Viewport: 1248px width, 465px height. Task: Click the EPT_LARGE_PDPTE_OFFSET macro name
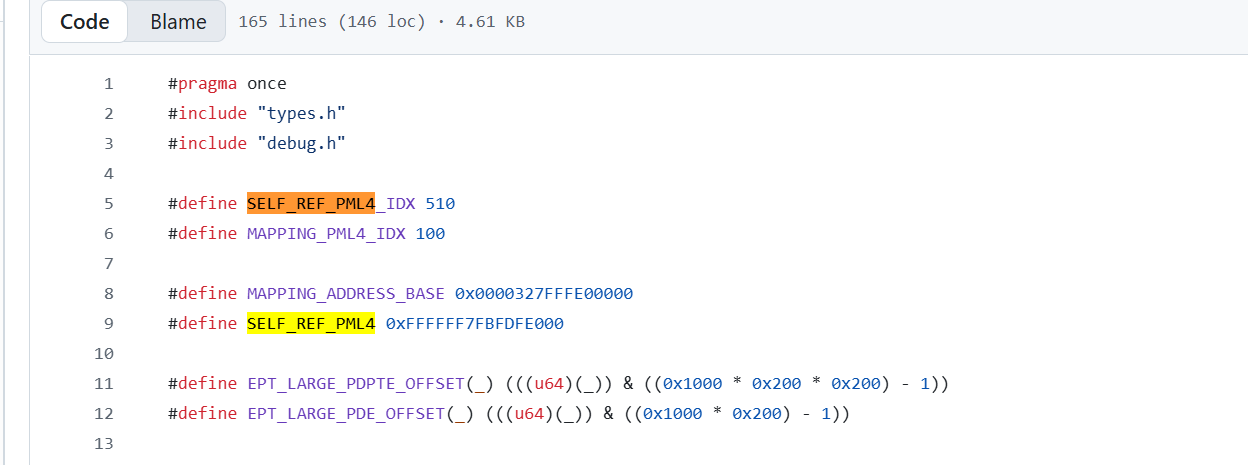click(x=355, y=384)
